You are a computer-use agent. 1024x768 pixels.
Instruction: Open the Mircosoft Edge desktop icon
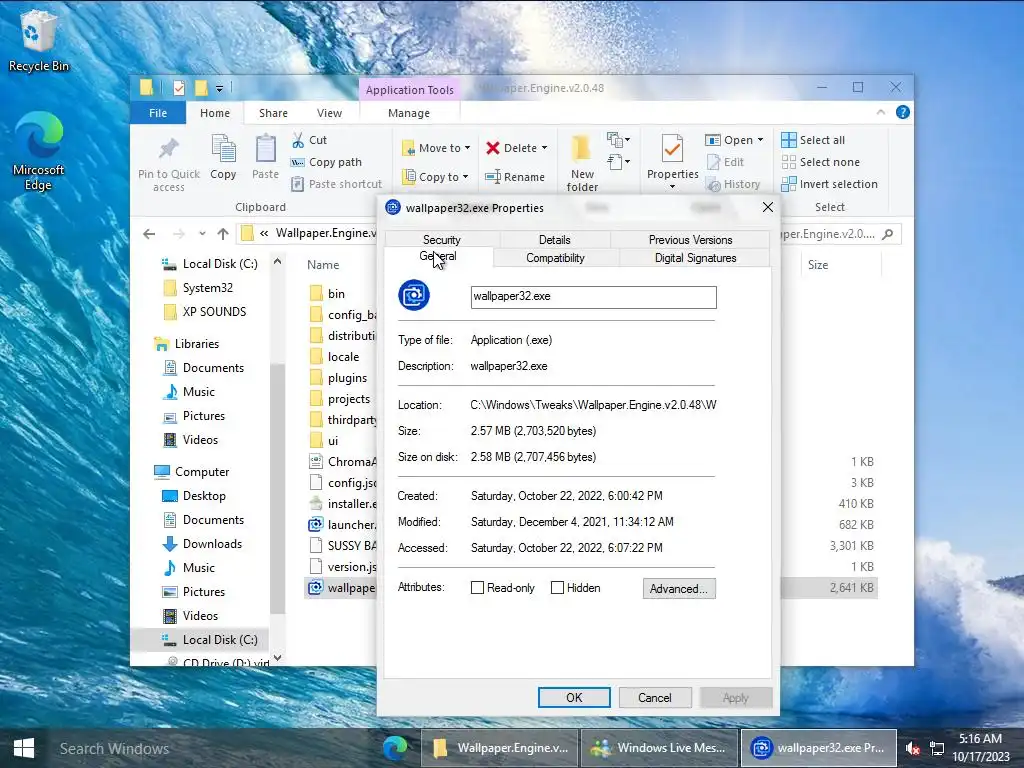click(39, 150)
